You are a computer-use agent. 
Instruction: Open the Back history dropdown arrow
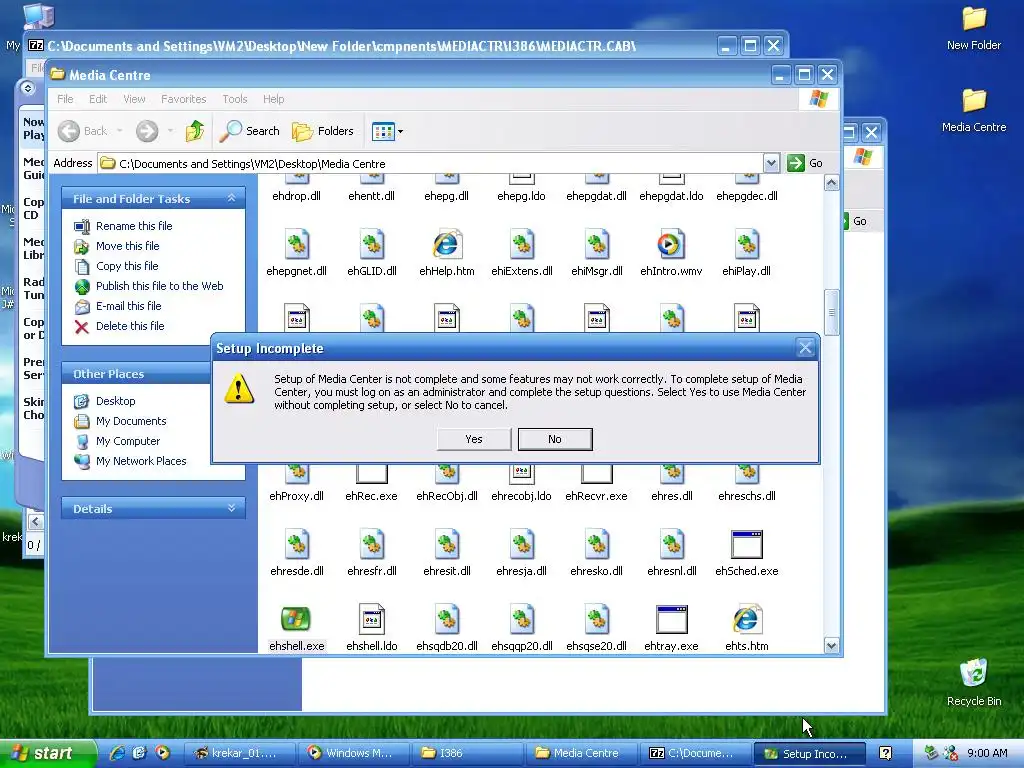point(120,131)
